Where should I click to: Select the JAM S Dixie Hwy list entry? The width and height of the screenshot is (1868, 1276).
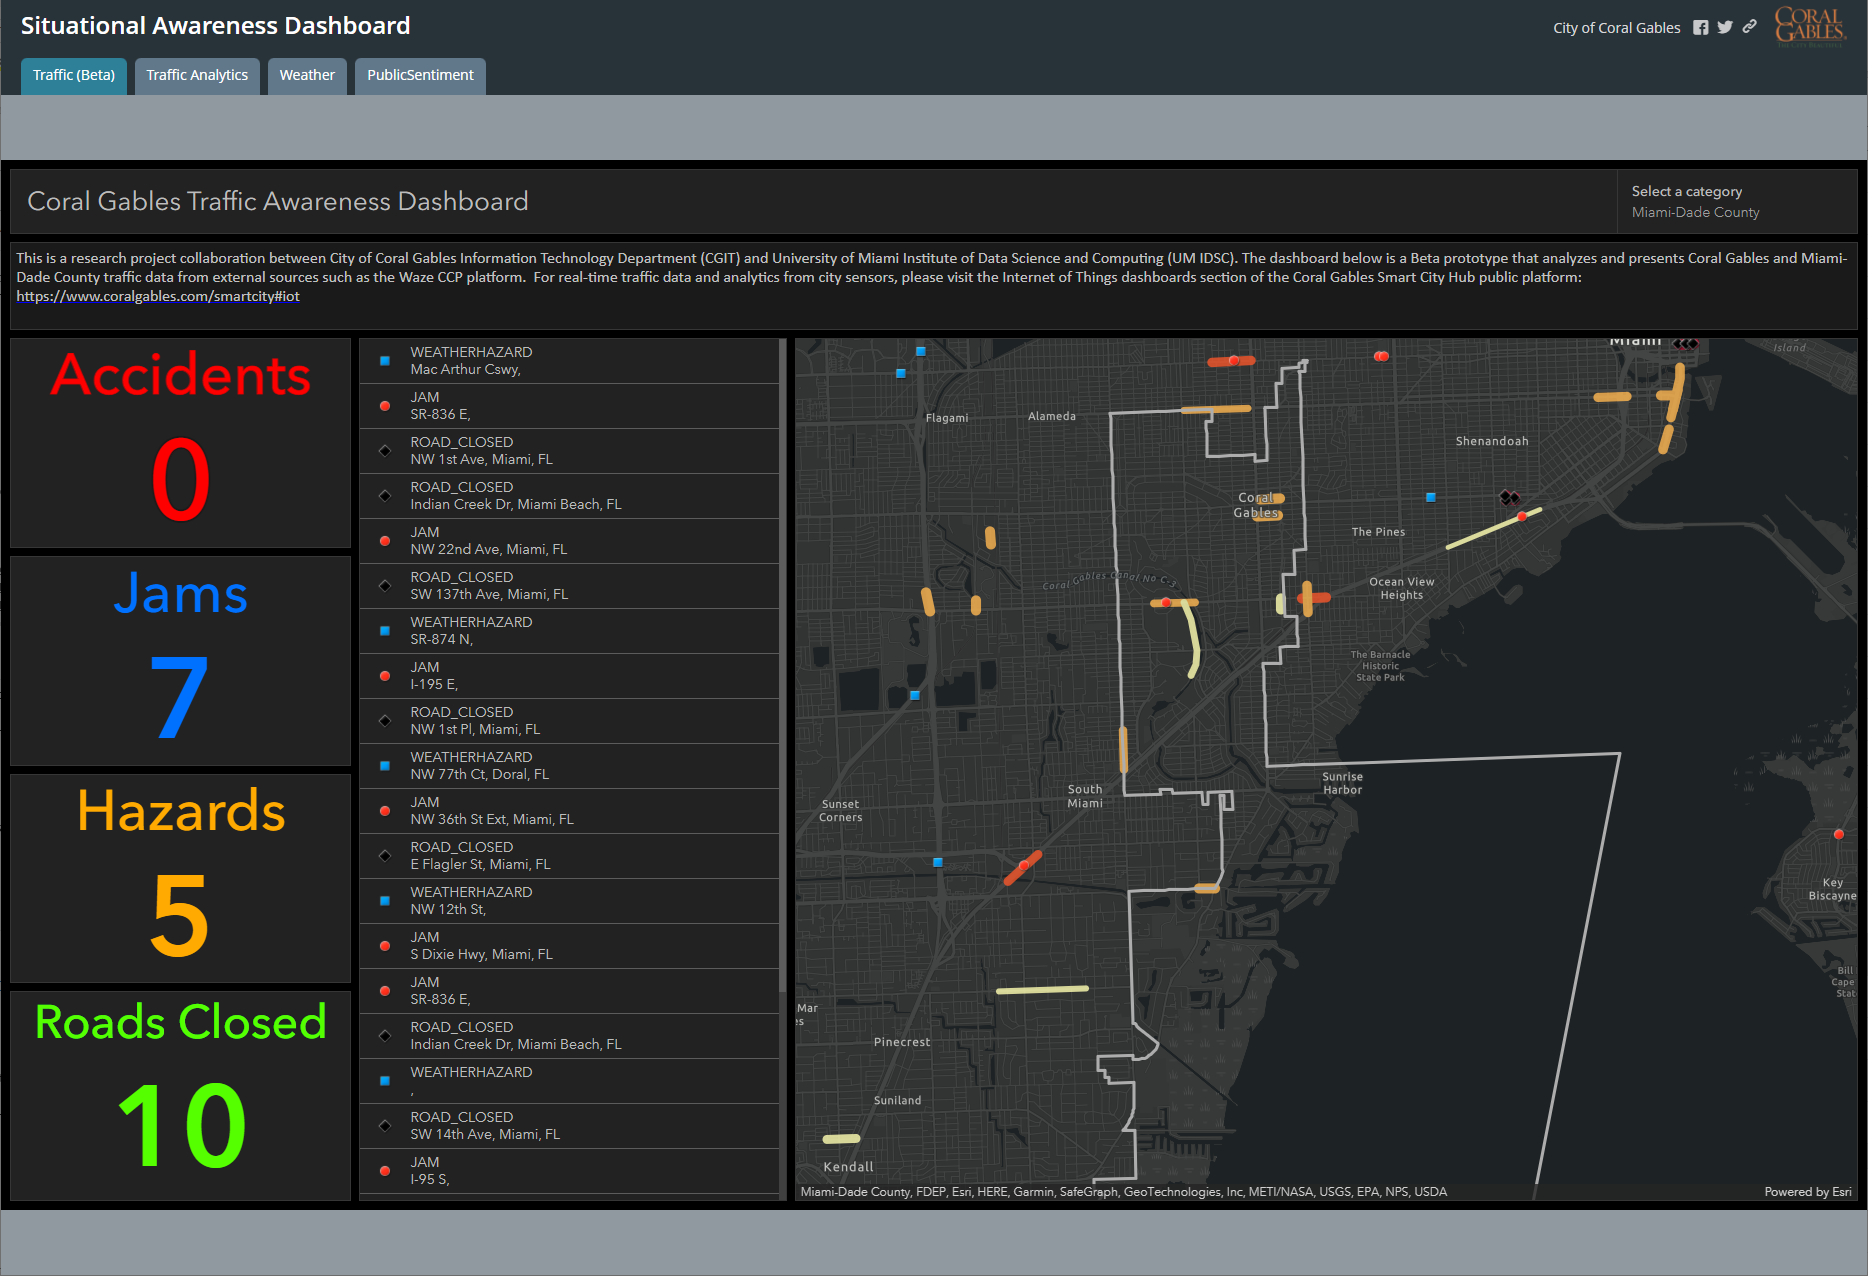568,946
